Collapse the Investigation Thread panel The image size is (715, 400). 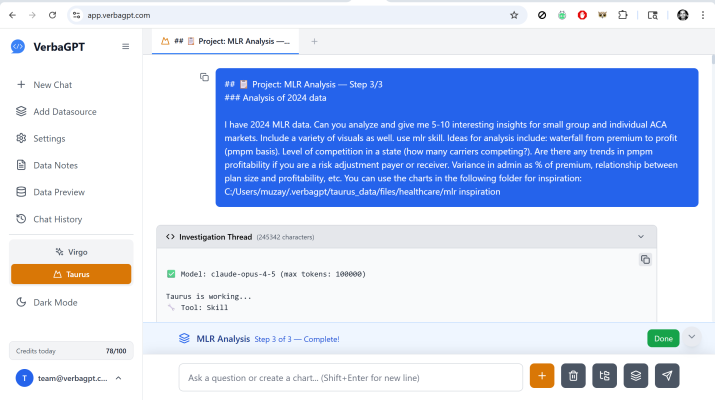pyautogui.click(x=641, y=237)
